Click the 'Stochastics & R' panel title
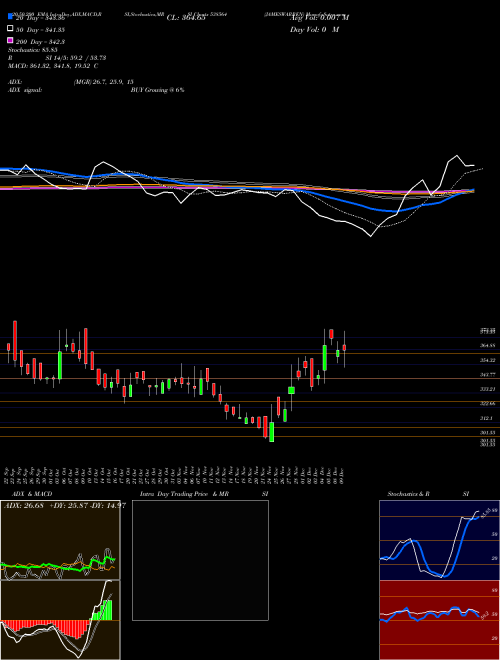 coord(408,494)
